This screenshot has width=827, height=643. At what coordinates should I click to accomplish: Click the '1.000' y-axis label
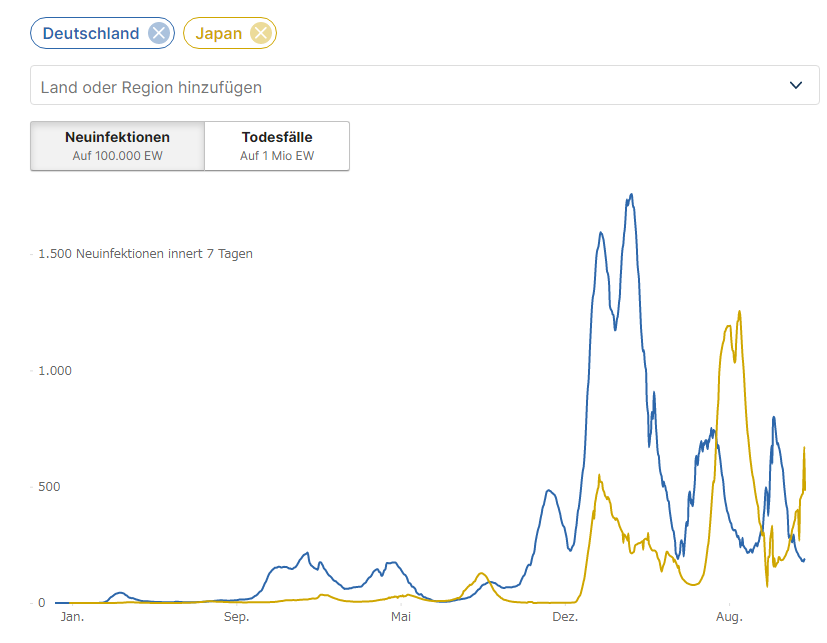click(x=55, y=371)
